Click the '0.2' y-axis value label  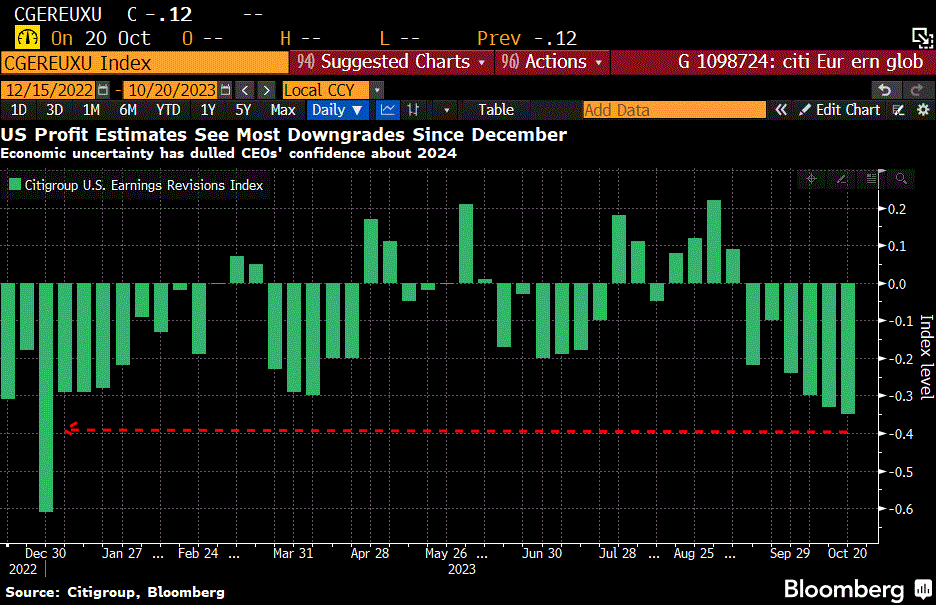click(x=897, y=209)
